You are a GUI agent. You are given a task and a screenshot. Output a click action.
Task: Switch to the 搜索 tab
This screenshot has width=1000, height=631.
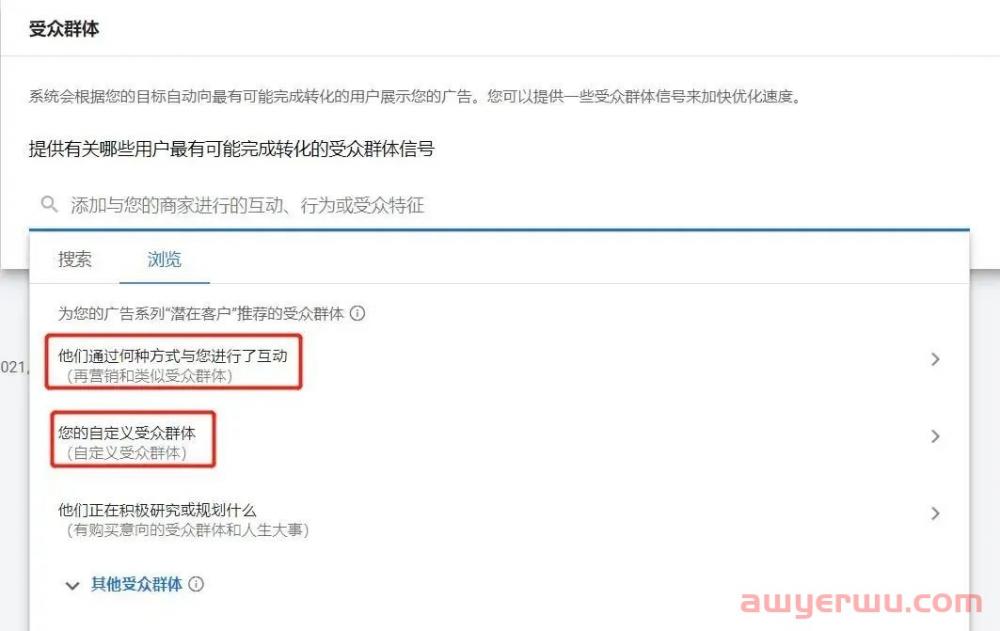75,259
